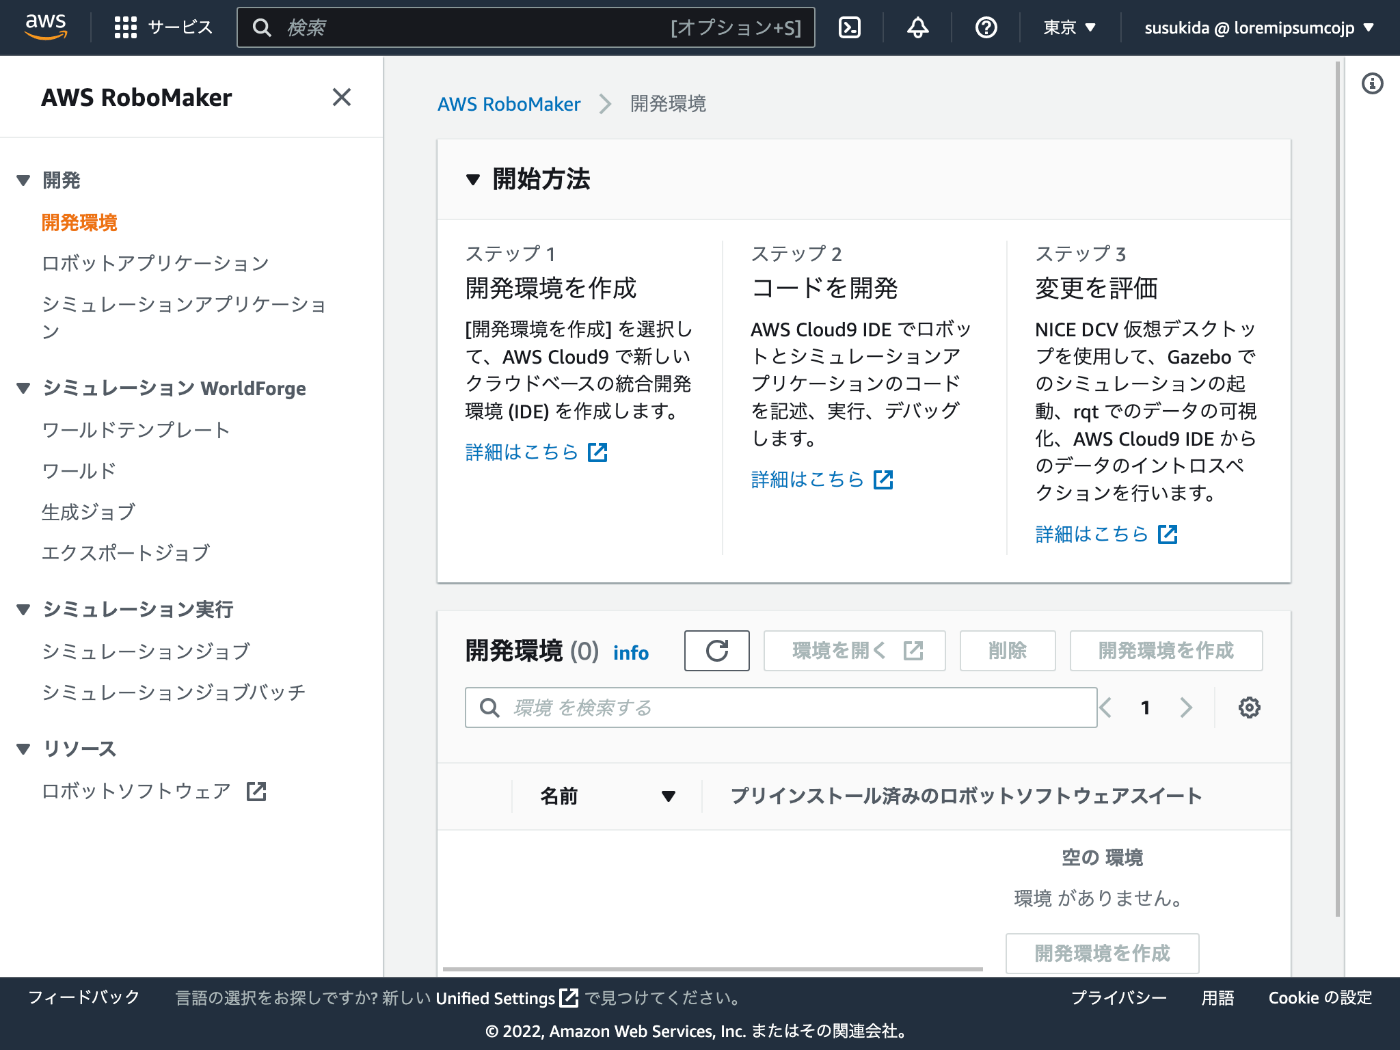Click 開発環境を作成 button under empty state
Viewport: 1400px width, 1050px height.
click(1102, 954)
